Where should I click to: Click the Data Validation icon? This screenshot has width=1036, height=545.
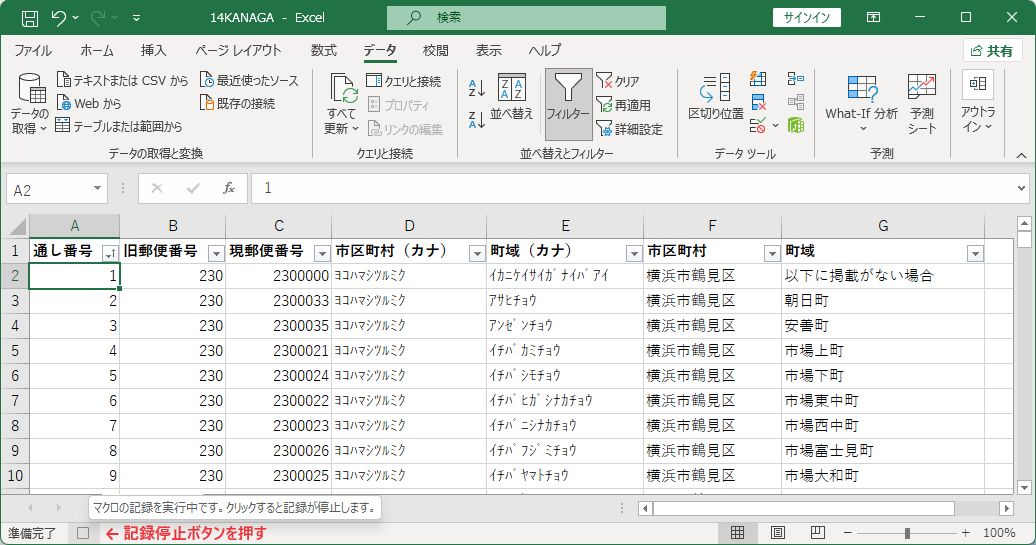758,124
